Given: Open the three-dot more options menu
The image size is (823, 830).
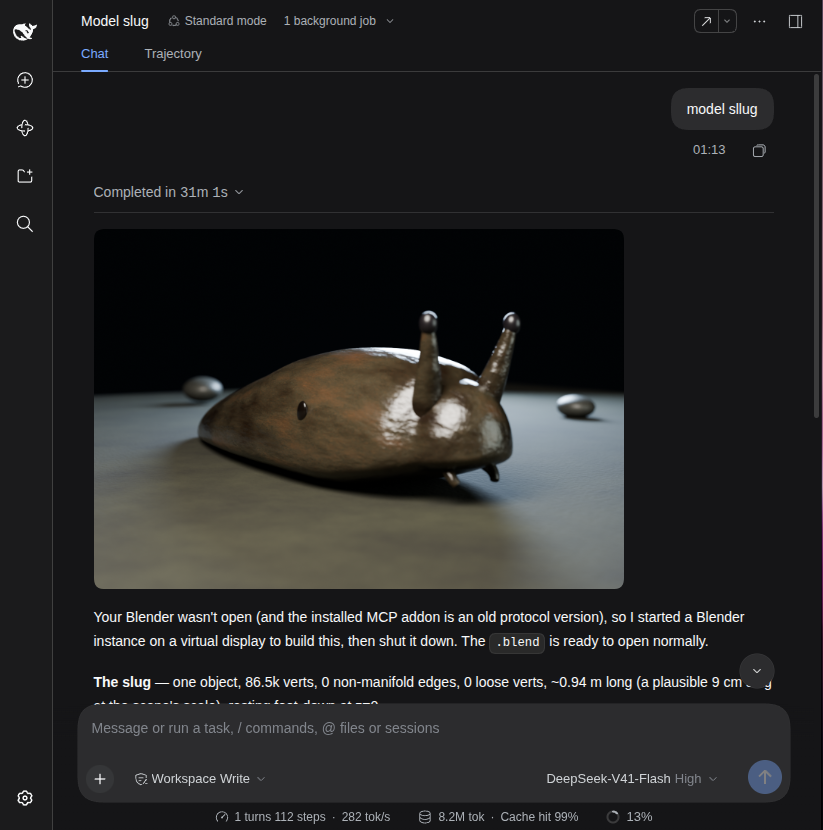Looking at the screenshot, I should (x=759, y=21).
